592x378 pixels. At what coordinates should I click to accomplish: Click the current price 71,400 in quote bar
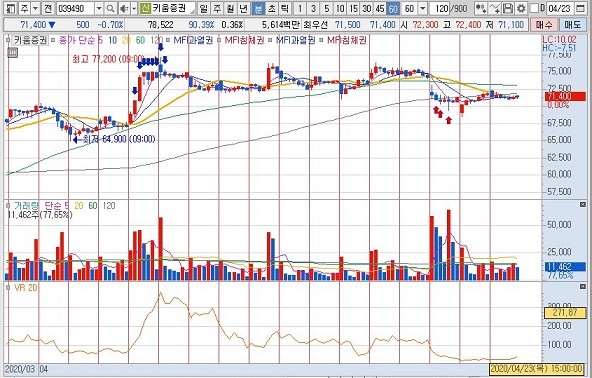click(x=33, y=25)
